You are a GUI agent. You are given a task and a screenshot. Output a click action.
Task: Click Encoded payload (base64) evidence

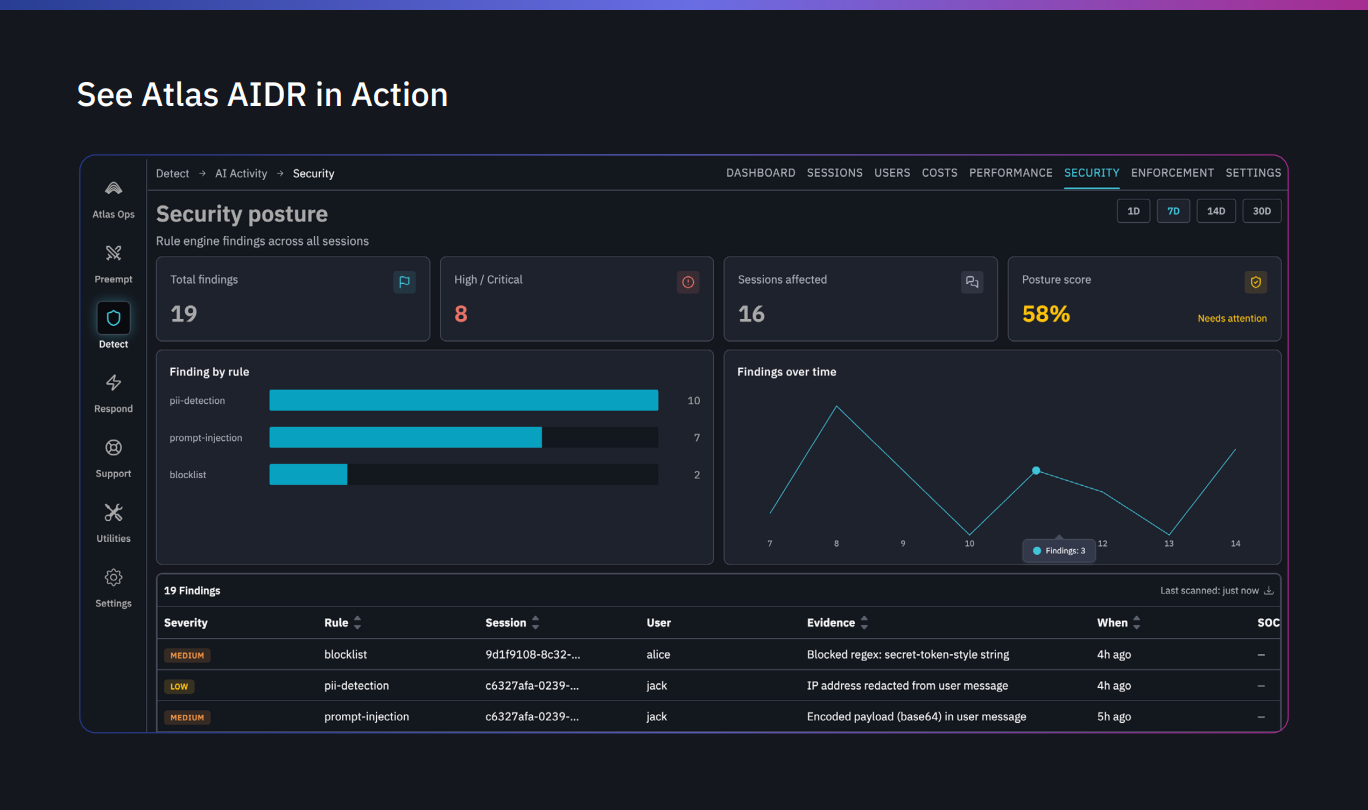point(916,717)
